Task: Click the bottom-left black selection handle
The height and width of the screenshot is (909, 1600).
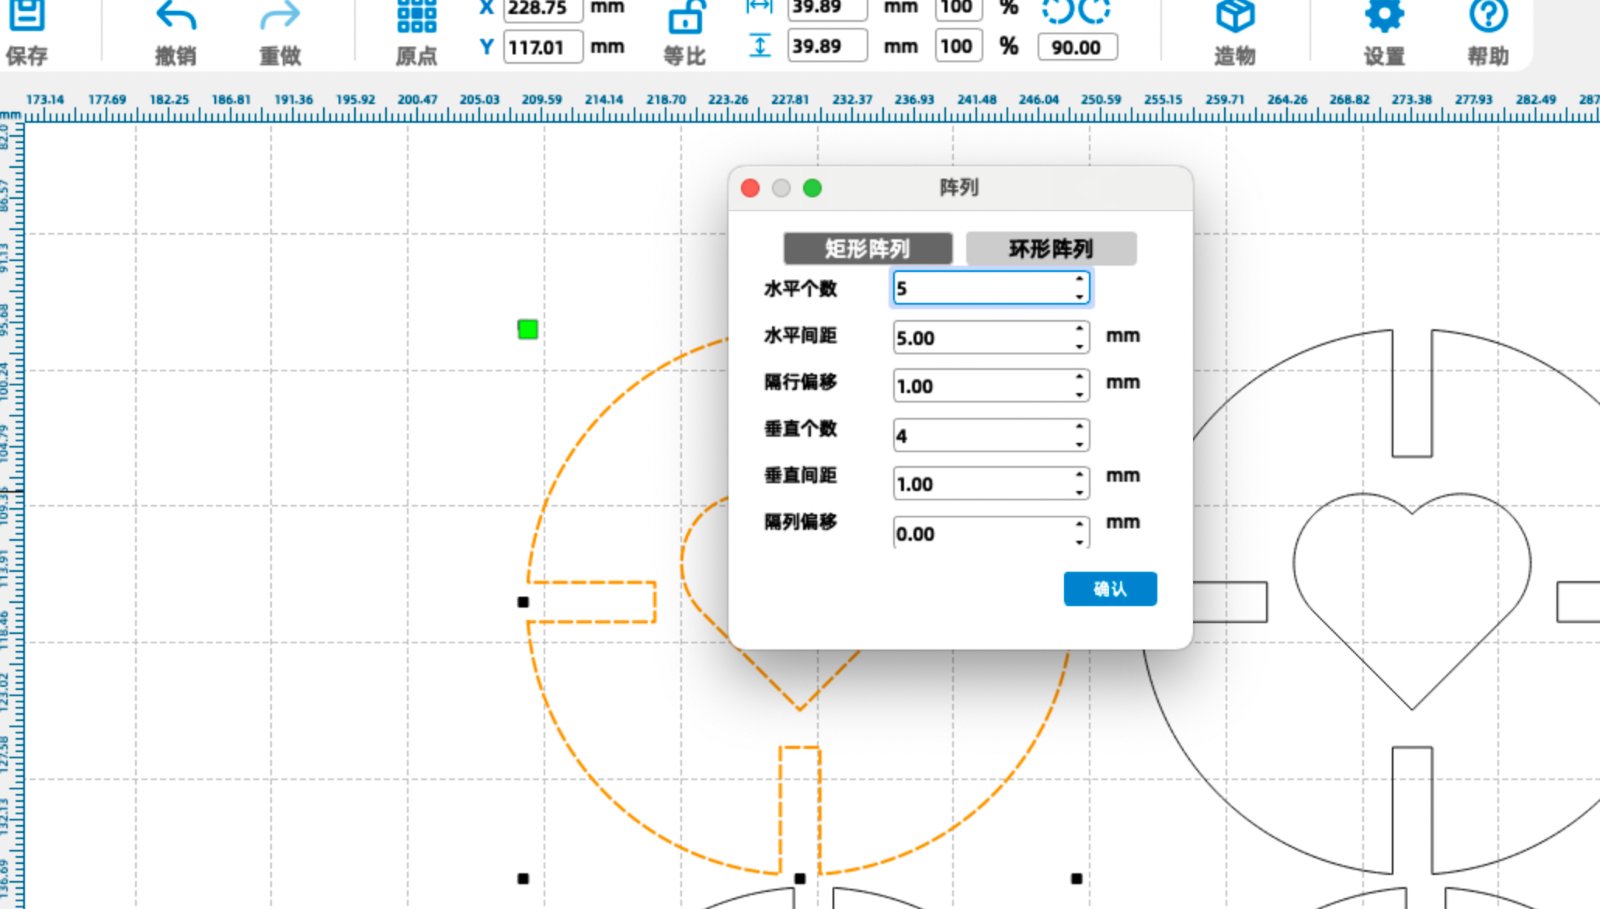Action: (x=523, y=879)
